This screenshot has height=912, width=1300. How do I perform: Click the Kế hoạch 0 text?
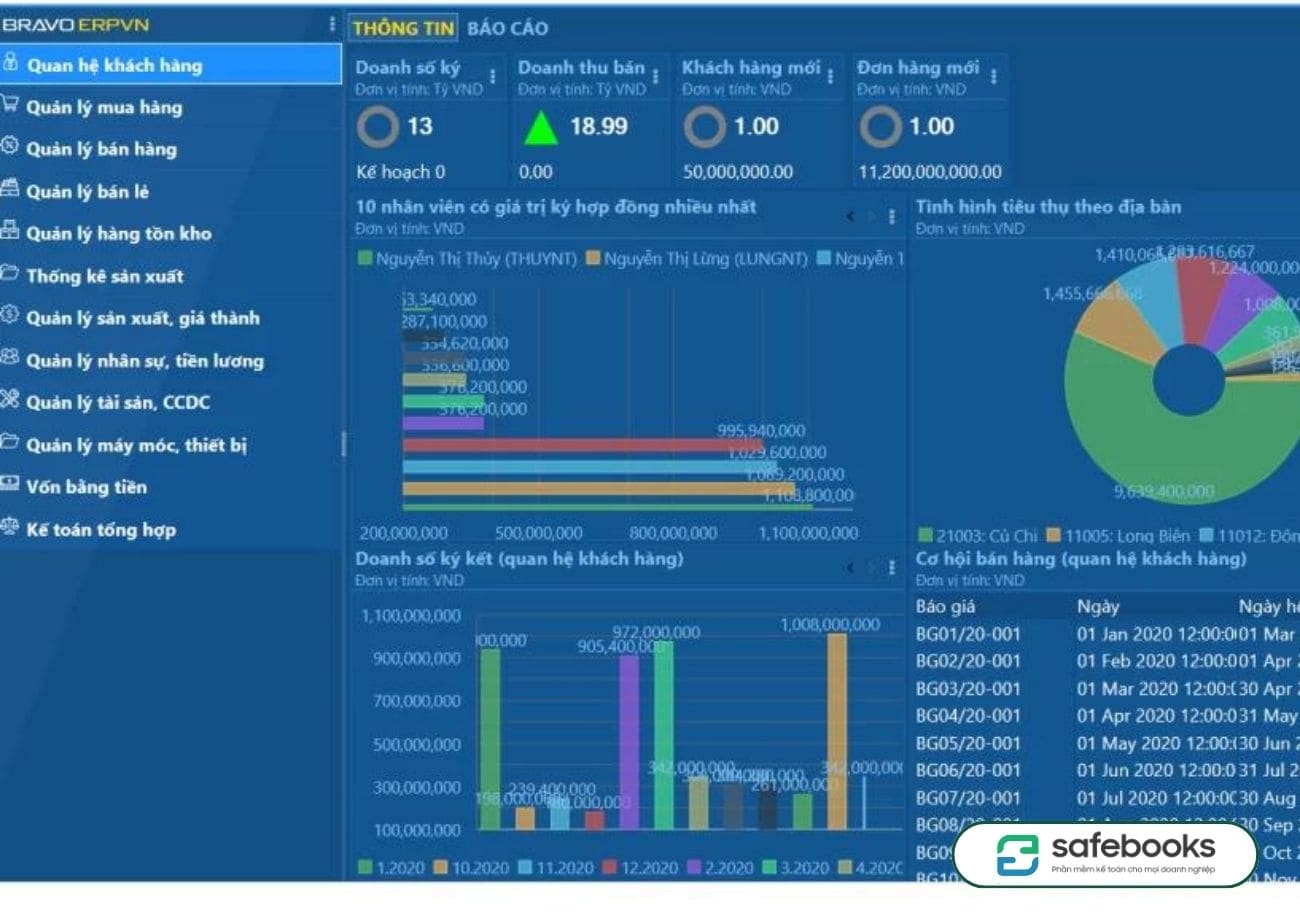click(x=400, y=172)
